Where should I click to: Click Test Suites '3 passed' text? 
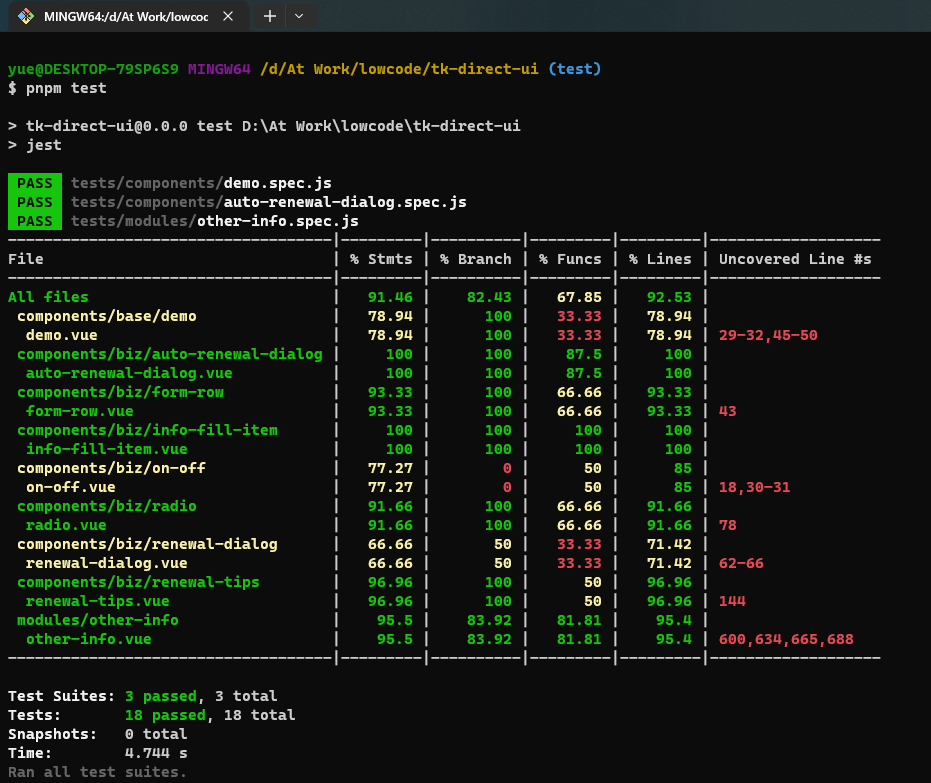tap(161, 696)
